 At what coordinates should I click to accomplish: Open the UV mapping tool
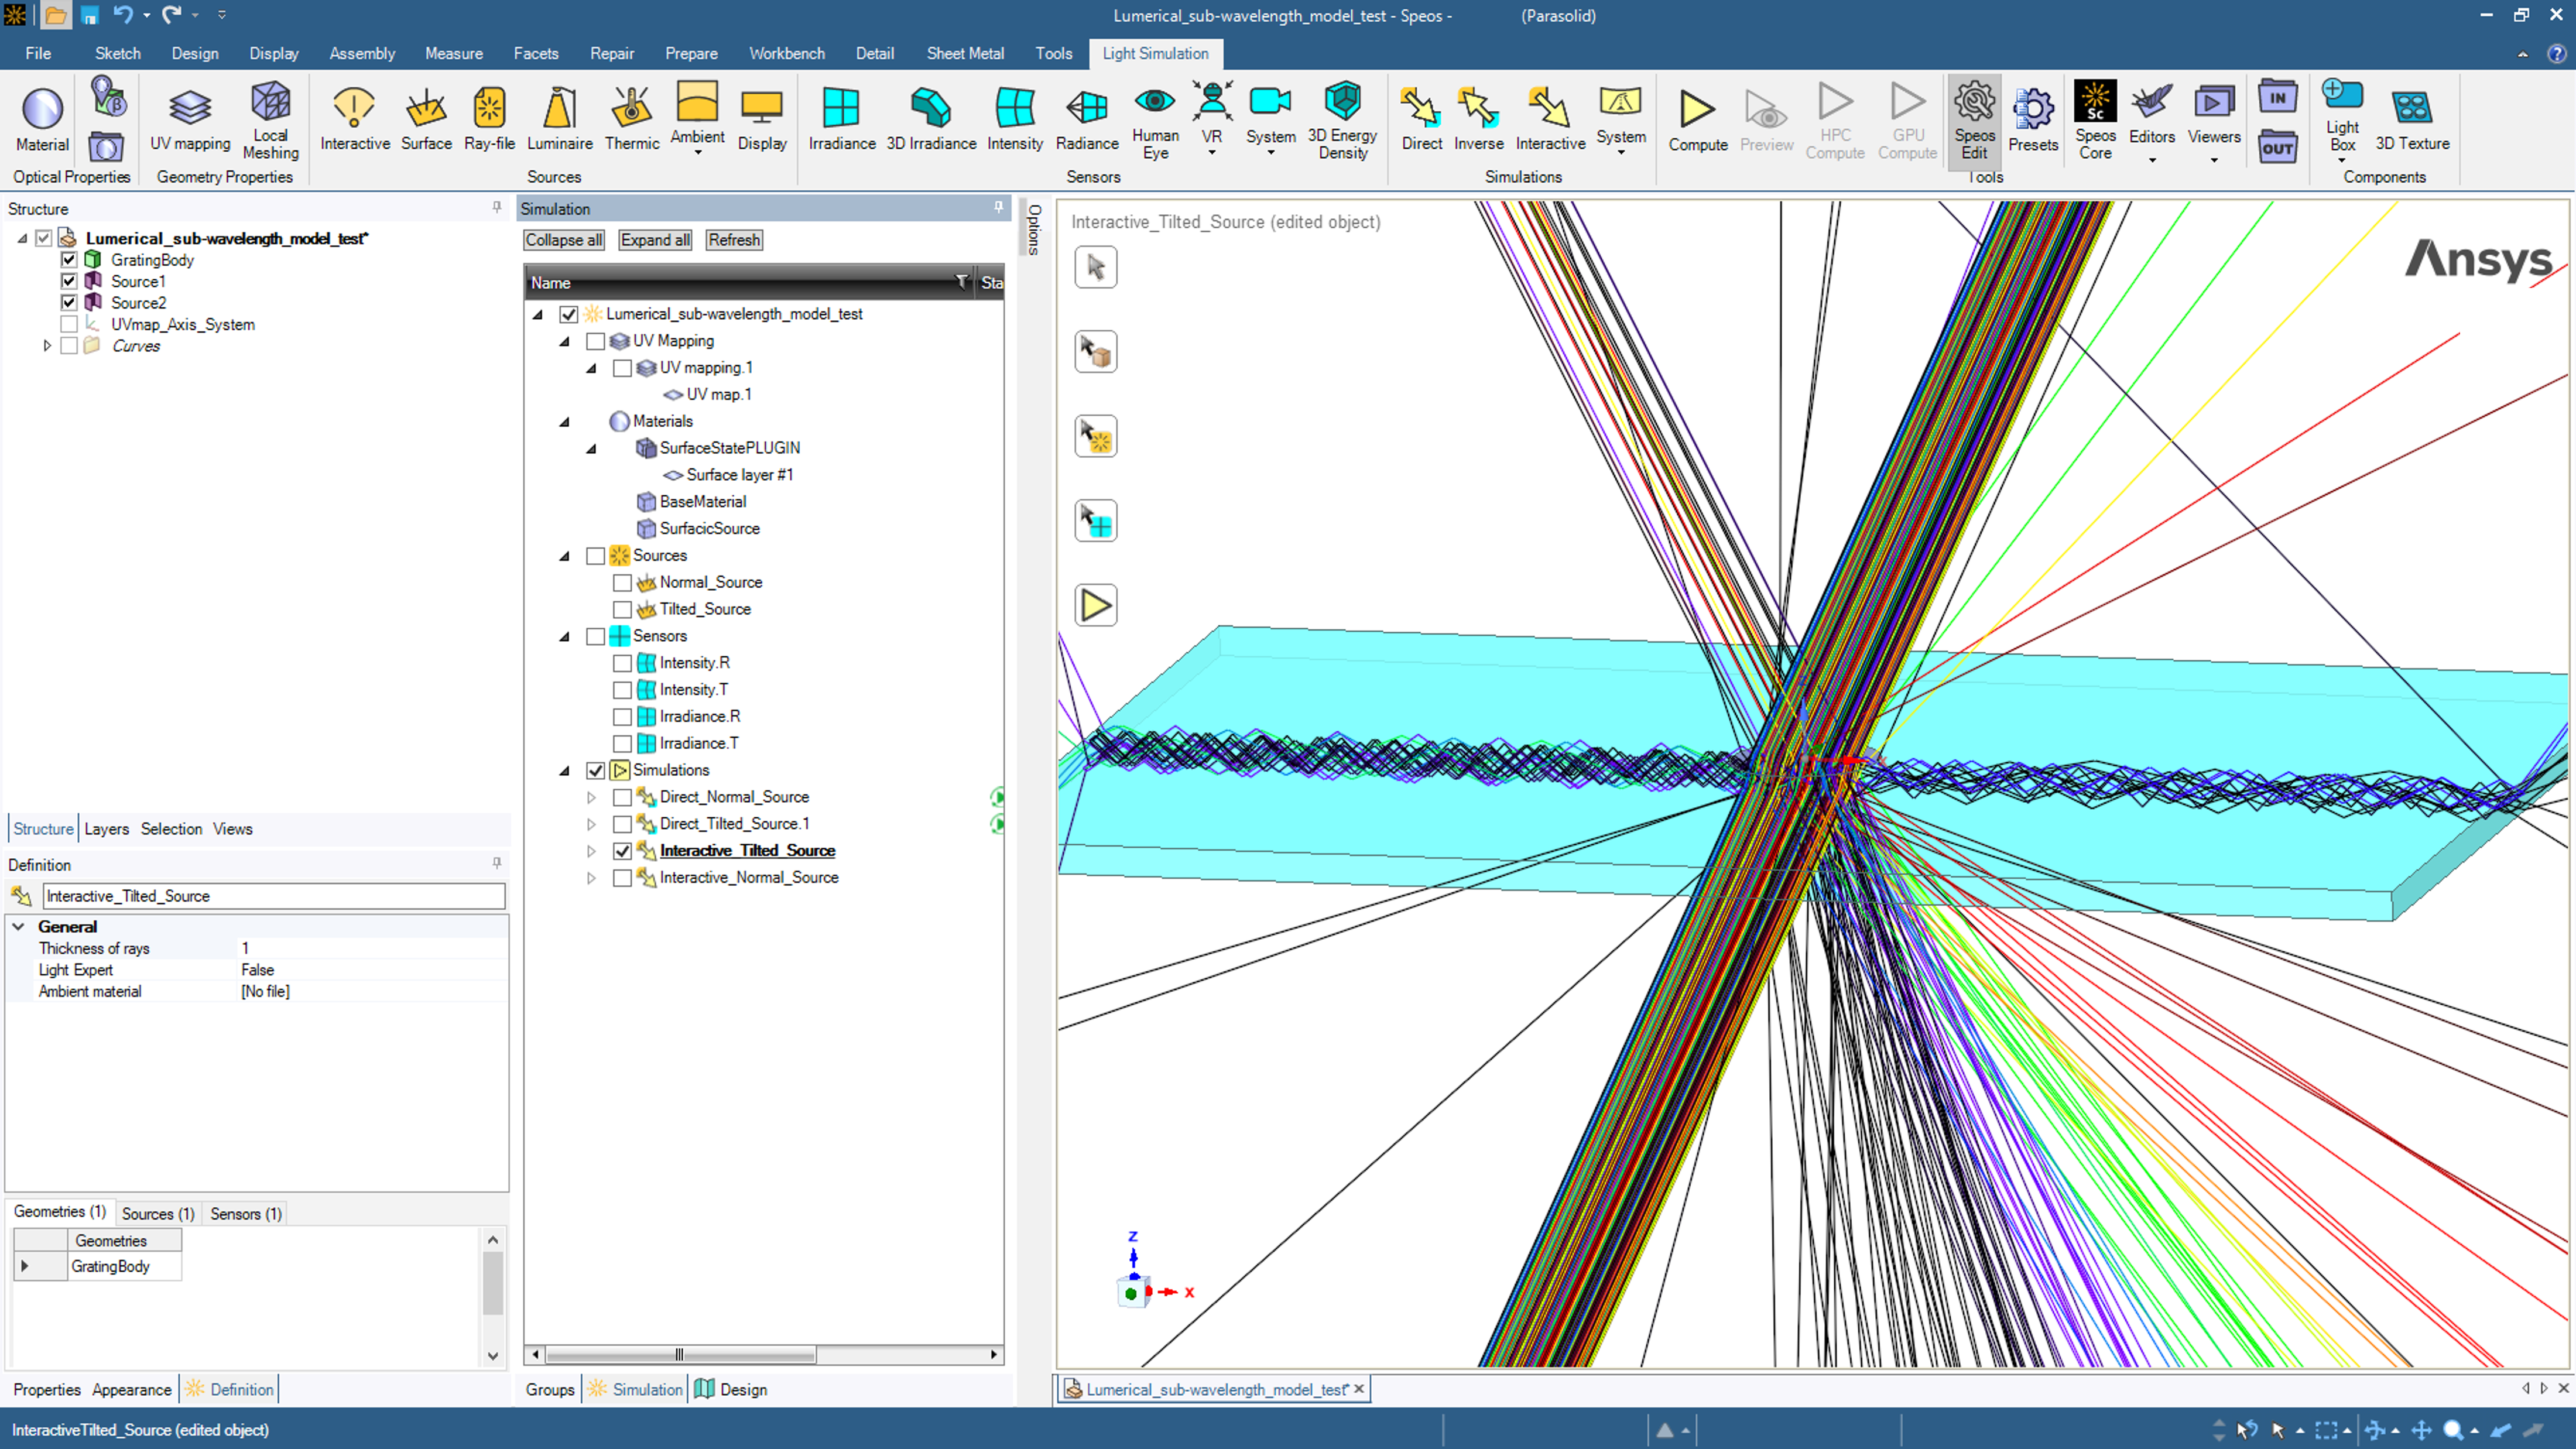[190, 119]
